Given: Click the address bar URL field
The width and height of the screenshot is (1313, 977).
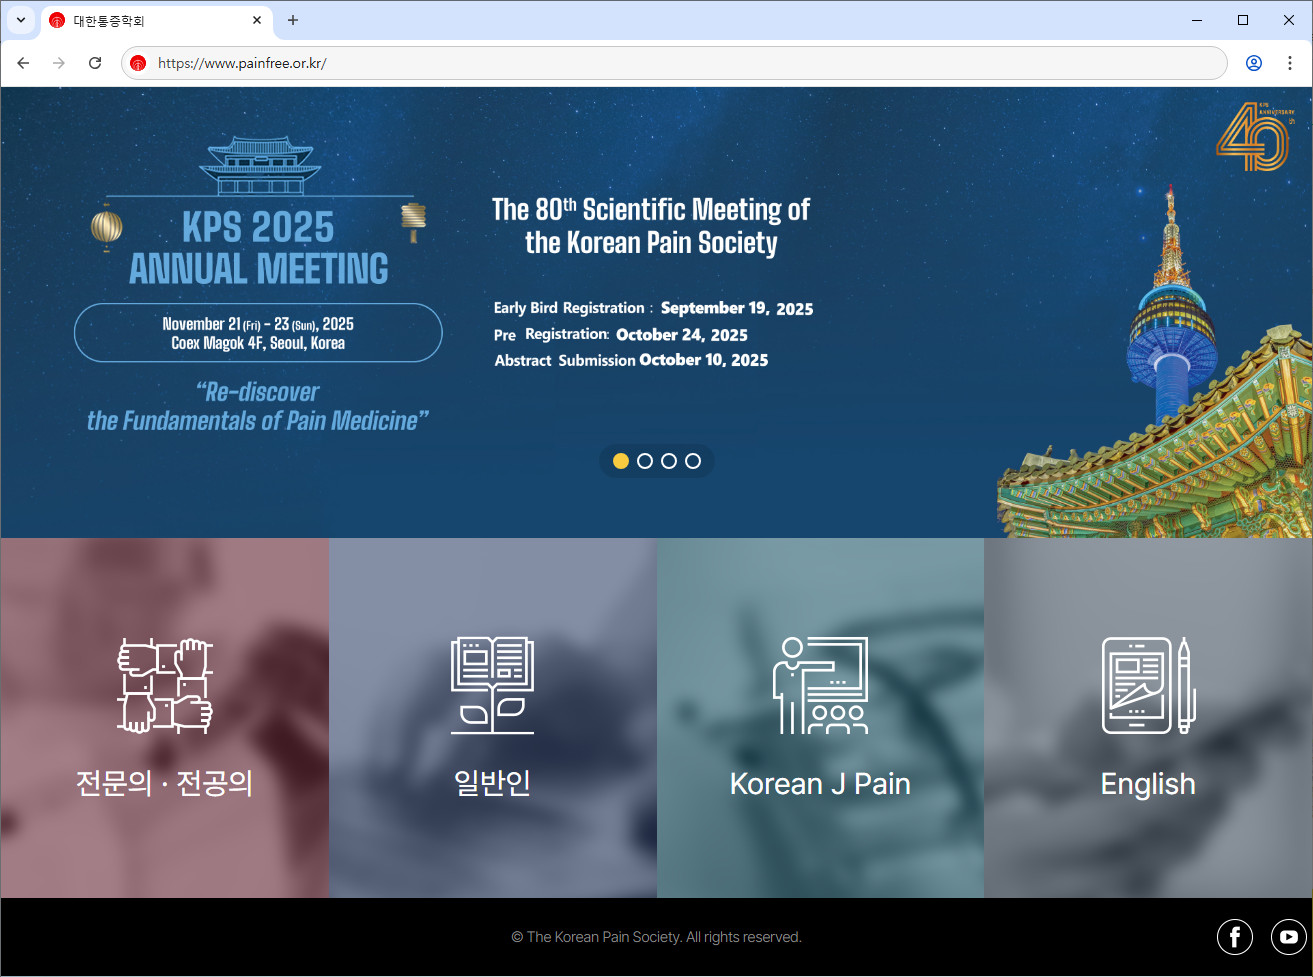Looking at the screenshot, I should coord(674,63).
